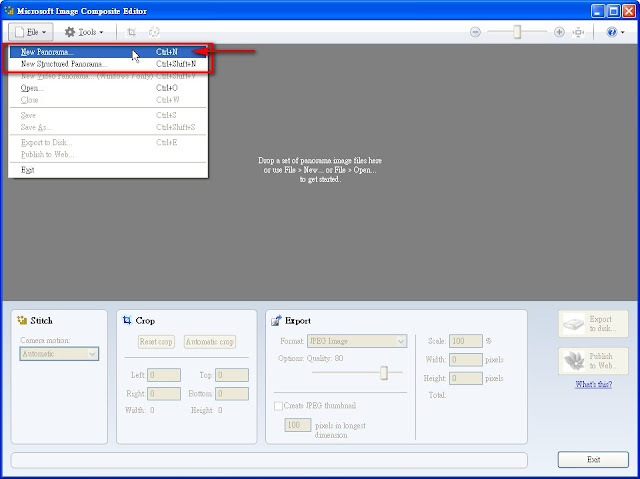This screenshot has height=479, width=640.
Task: Enable Create JPEG thumbnail checkbox
Action: point(278,406)
